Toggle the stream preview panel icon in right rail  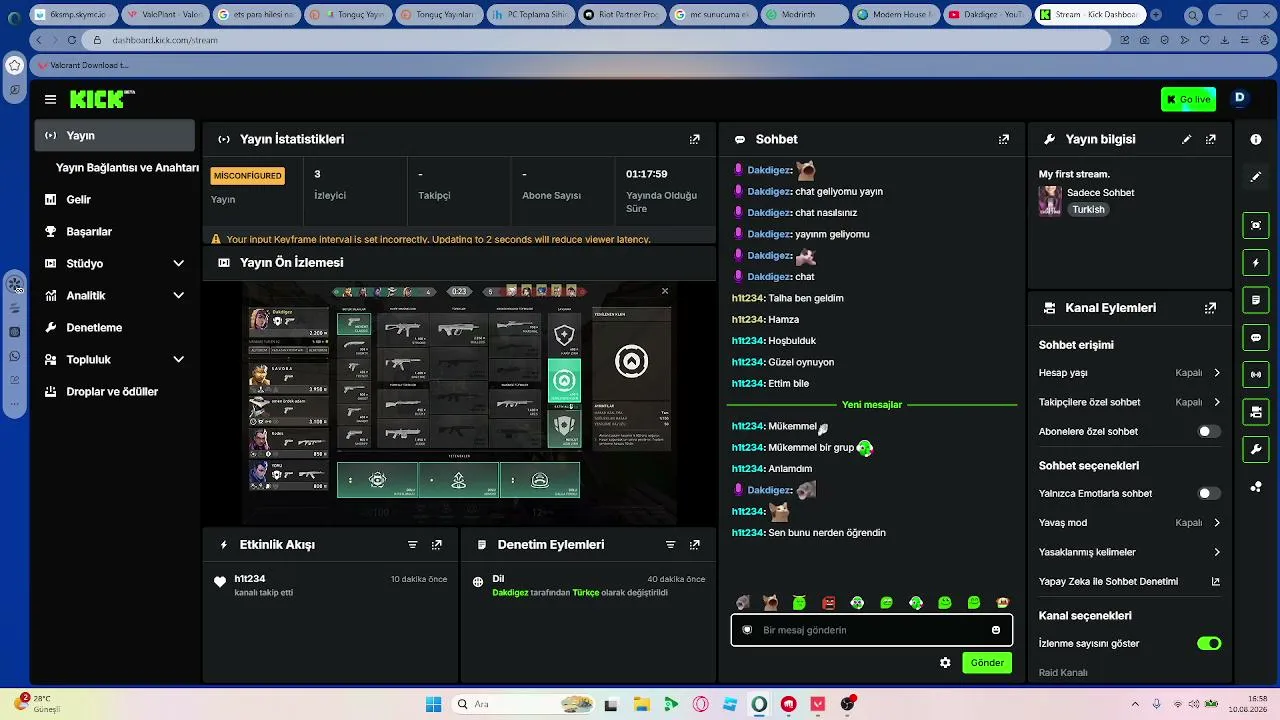(1256, 226)
